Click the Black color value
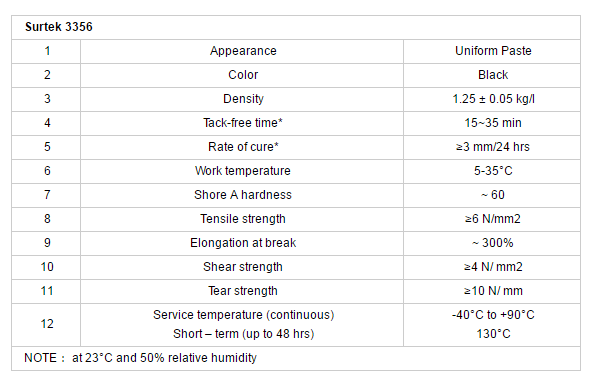The width and height of the screenshot is (616, 374). pyautogui.click(x=493, y=75)
